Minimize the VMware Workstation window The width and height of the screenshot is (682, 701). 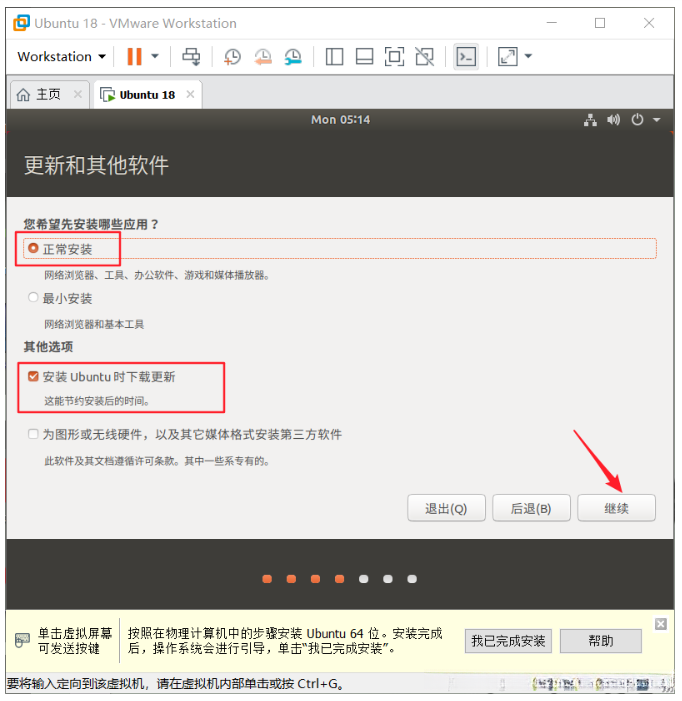click(552, 22)
